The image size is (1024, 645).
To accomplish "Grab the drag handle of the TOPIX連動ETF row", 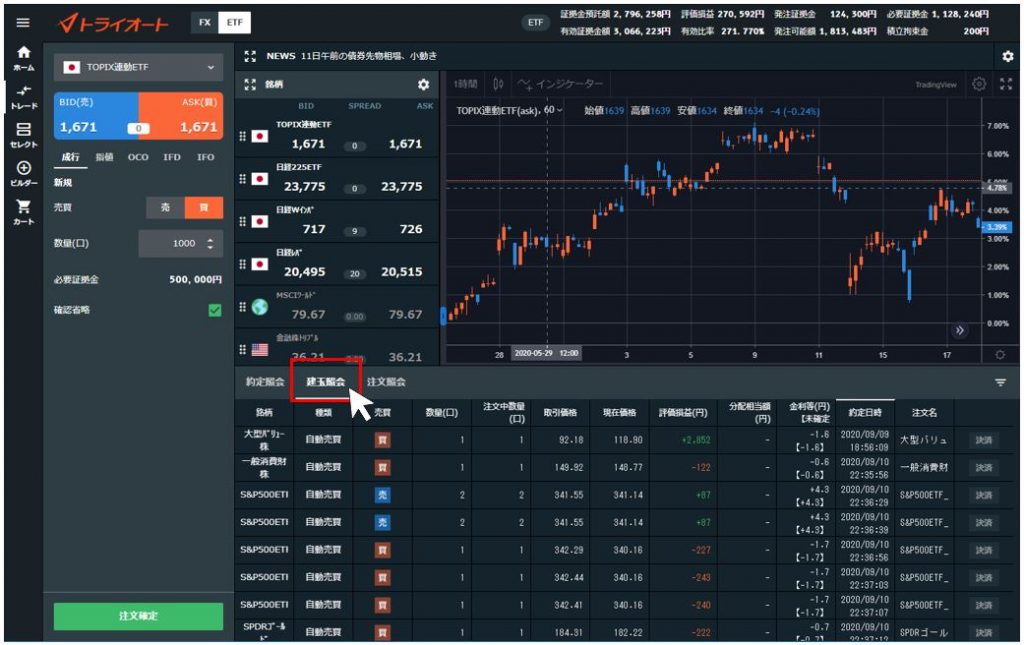I will [x=242, y=136].
